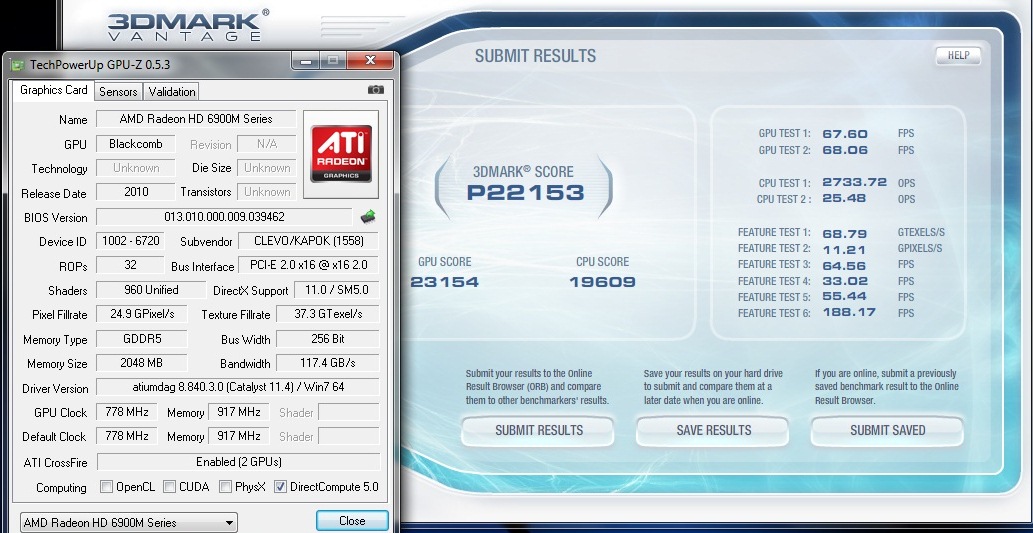Click the GPU field showing Blackcomb
Viewport: 1033px width, 533px height.
click(x=136, y=144)
